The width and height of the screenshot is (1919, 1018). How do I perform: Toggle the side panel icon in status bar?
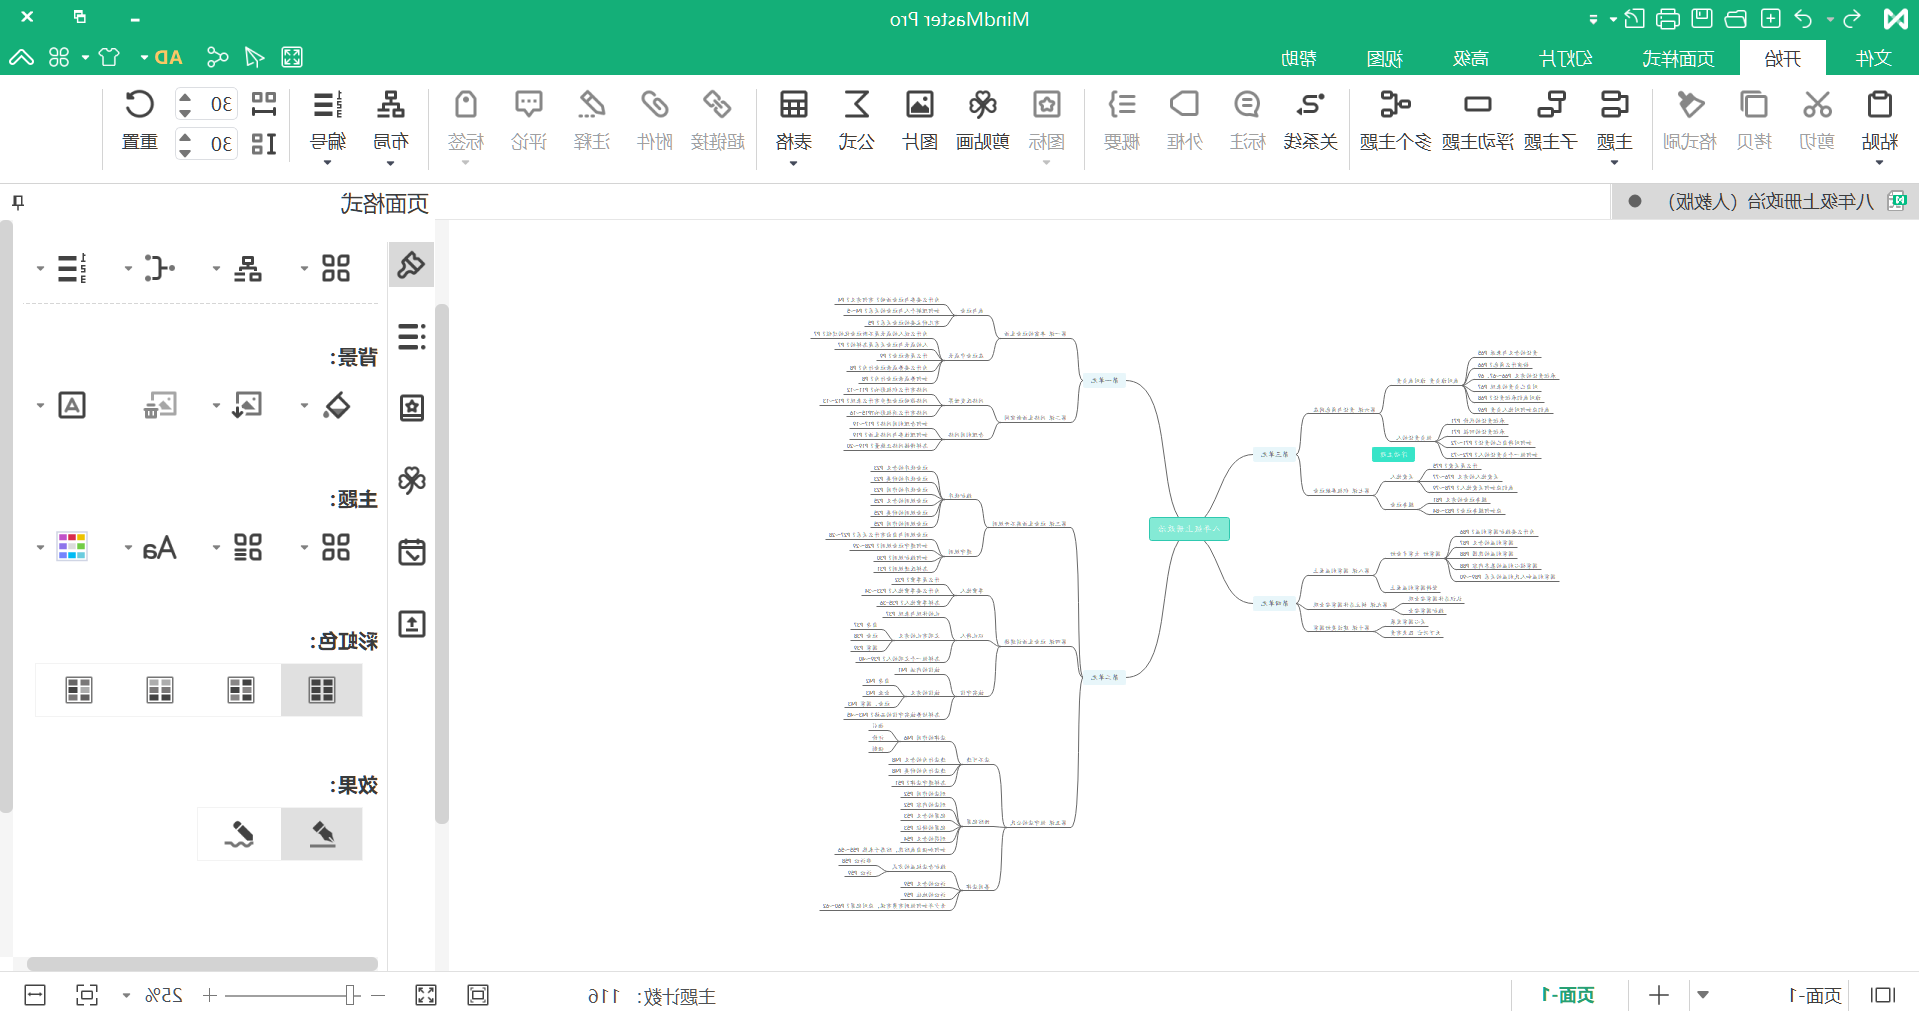(35, 995)
